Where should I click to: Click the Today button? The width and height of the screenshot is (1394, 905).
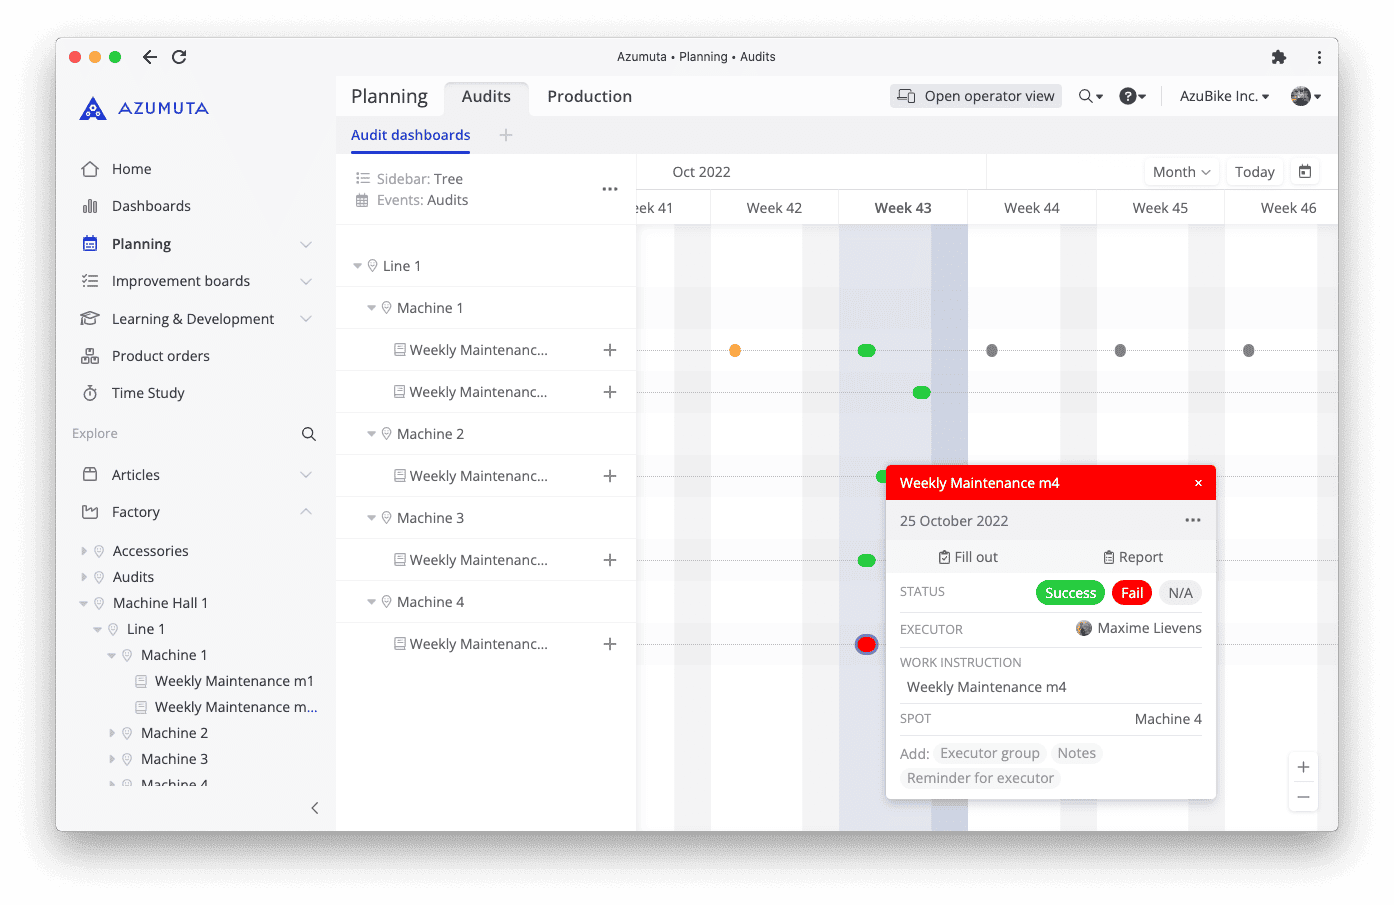point(1255,171)
